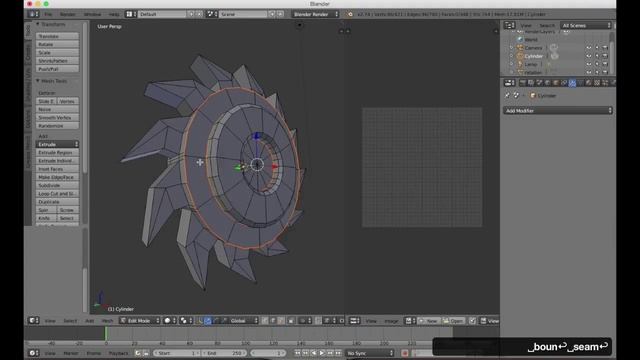
Task: Open the No Sync playback dropdown
Action: tap(370, 353)
